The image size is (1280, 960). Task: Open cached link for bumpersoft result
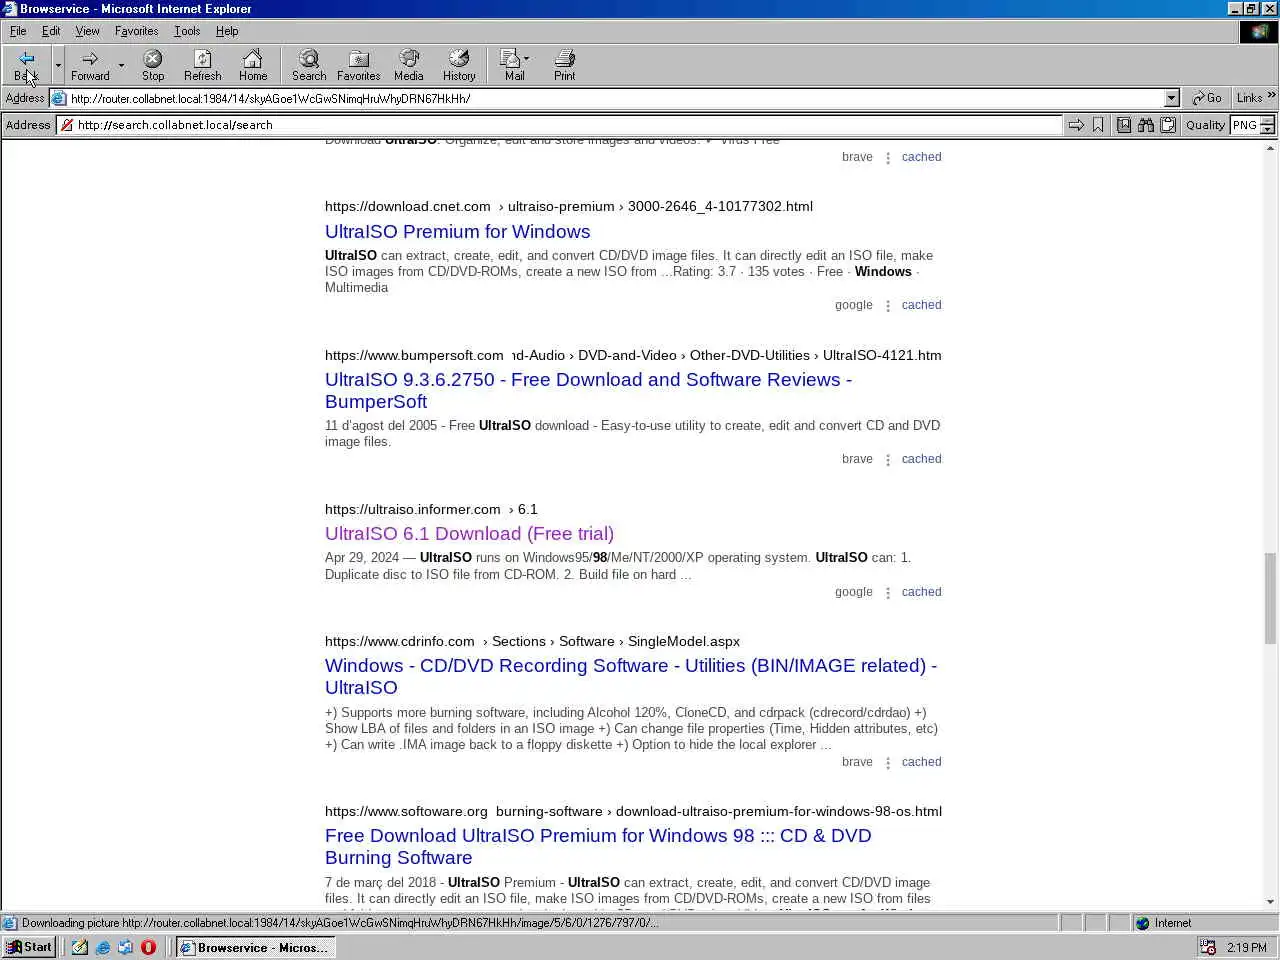[x=921, y=459]
